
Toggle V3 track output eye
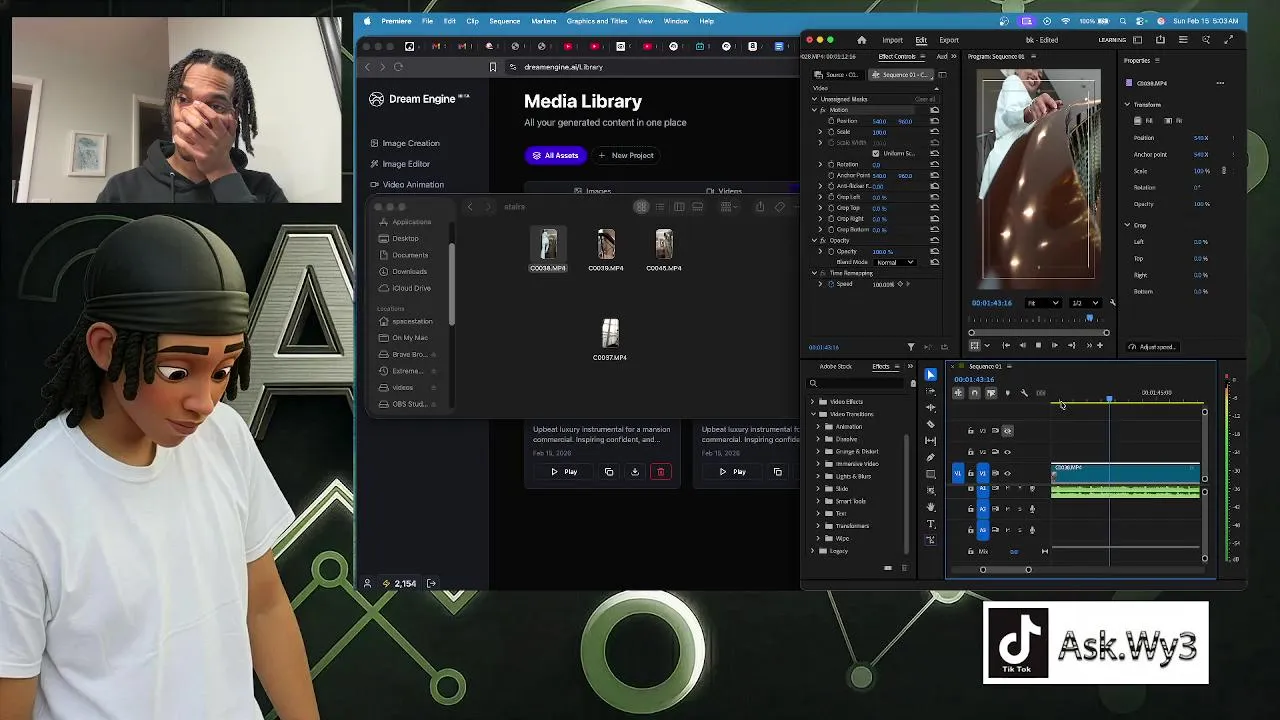tap(1007, 431)
